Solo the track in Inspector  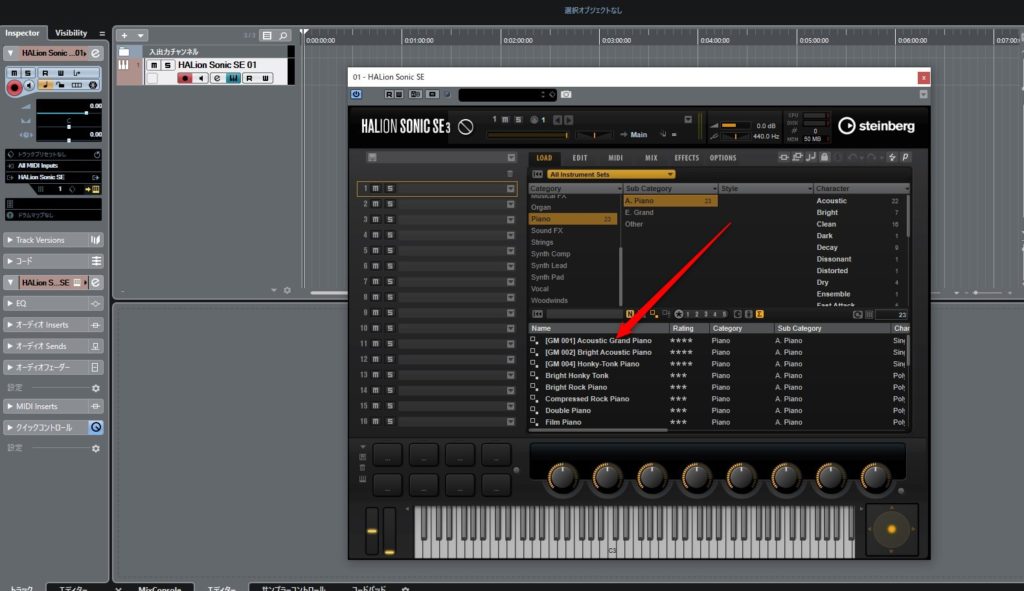click(27, 72)
